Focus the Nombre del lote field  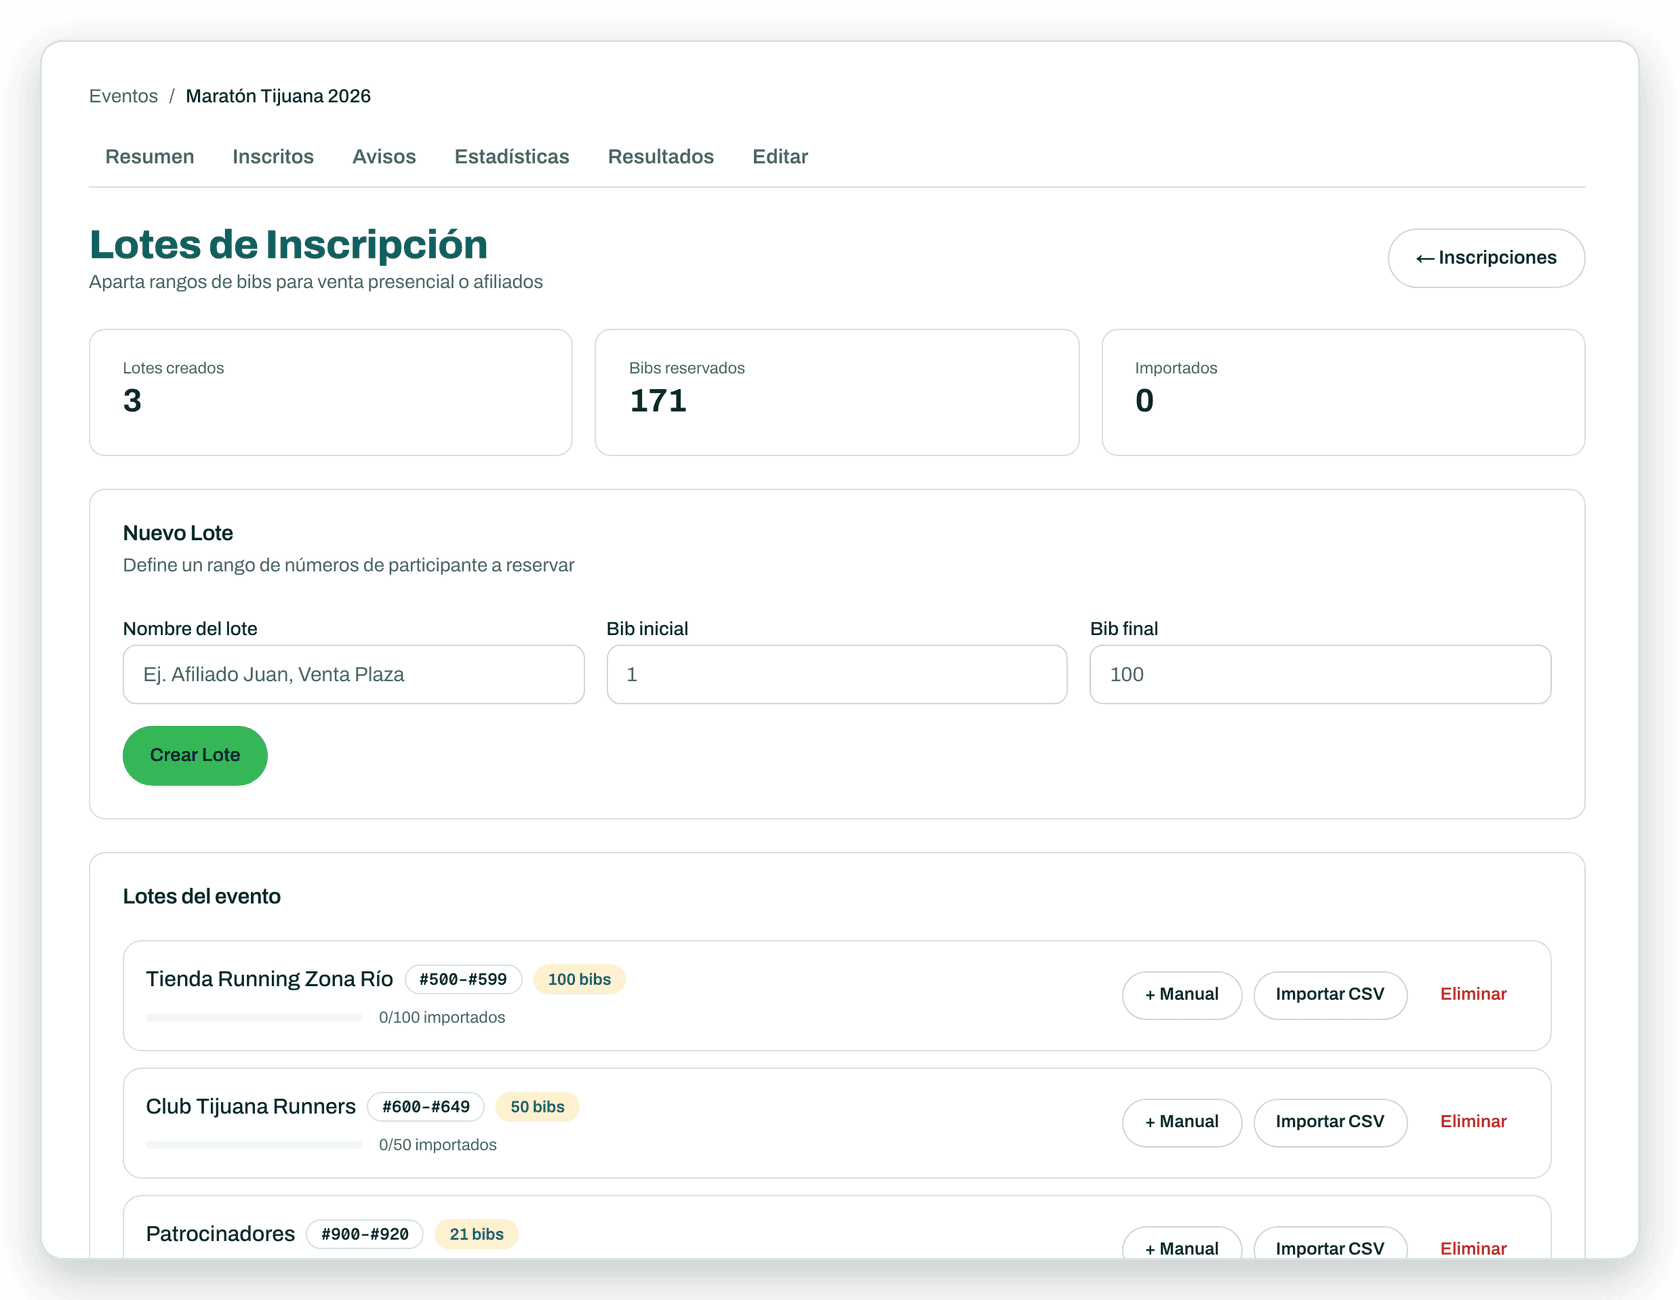point(353,674)
